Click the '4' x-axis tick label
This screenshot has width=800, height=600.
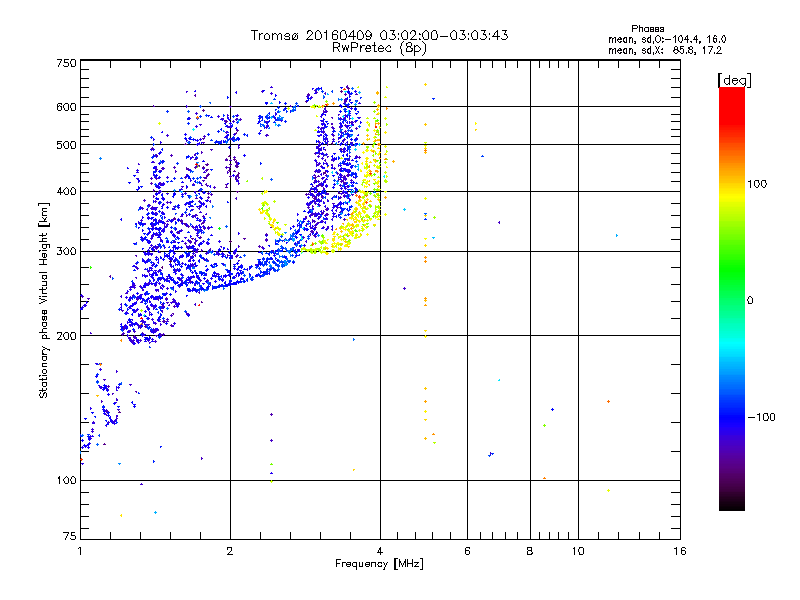380,551
